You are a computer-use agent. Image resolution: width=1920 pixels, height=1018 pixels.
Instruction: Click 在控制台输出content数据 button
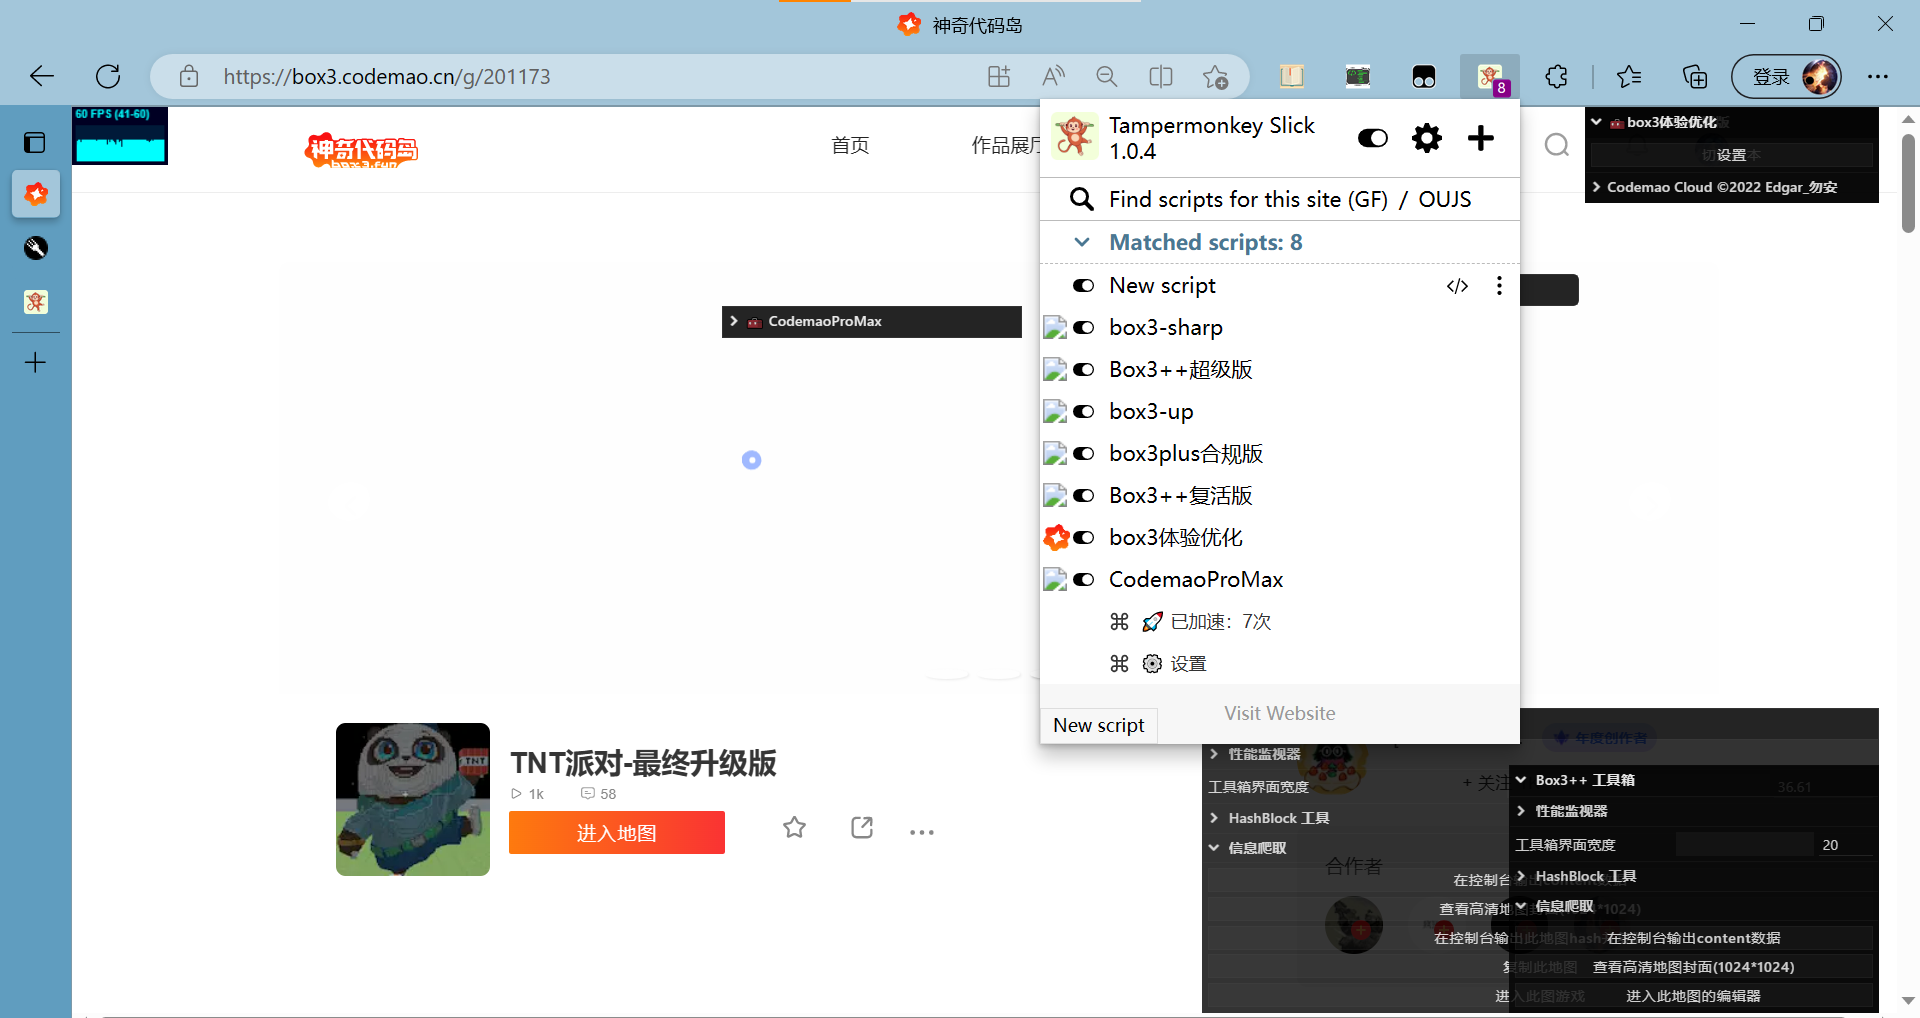tap(1693, 938)
